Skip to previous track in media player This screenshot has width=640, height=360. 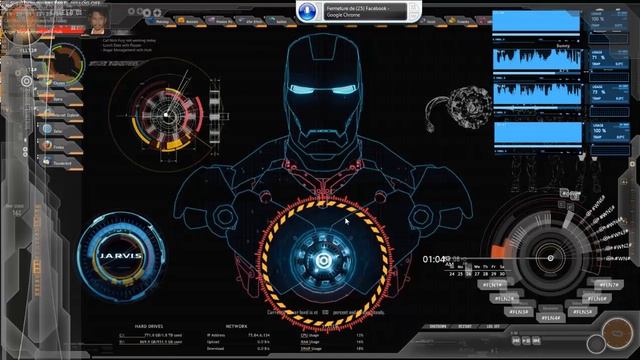tap(516, 340)
